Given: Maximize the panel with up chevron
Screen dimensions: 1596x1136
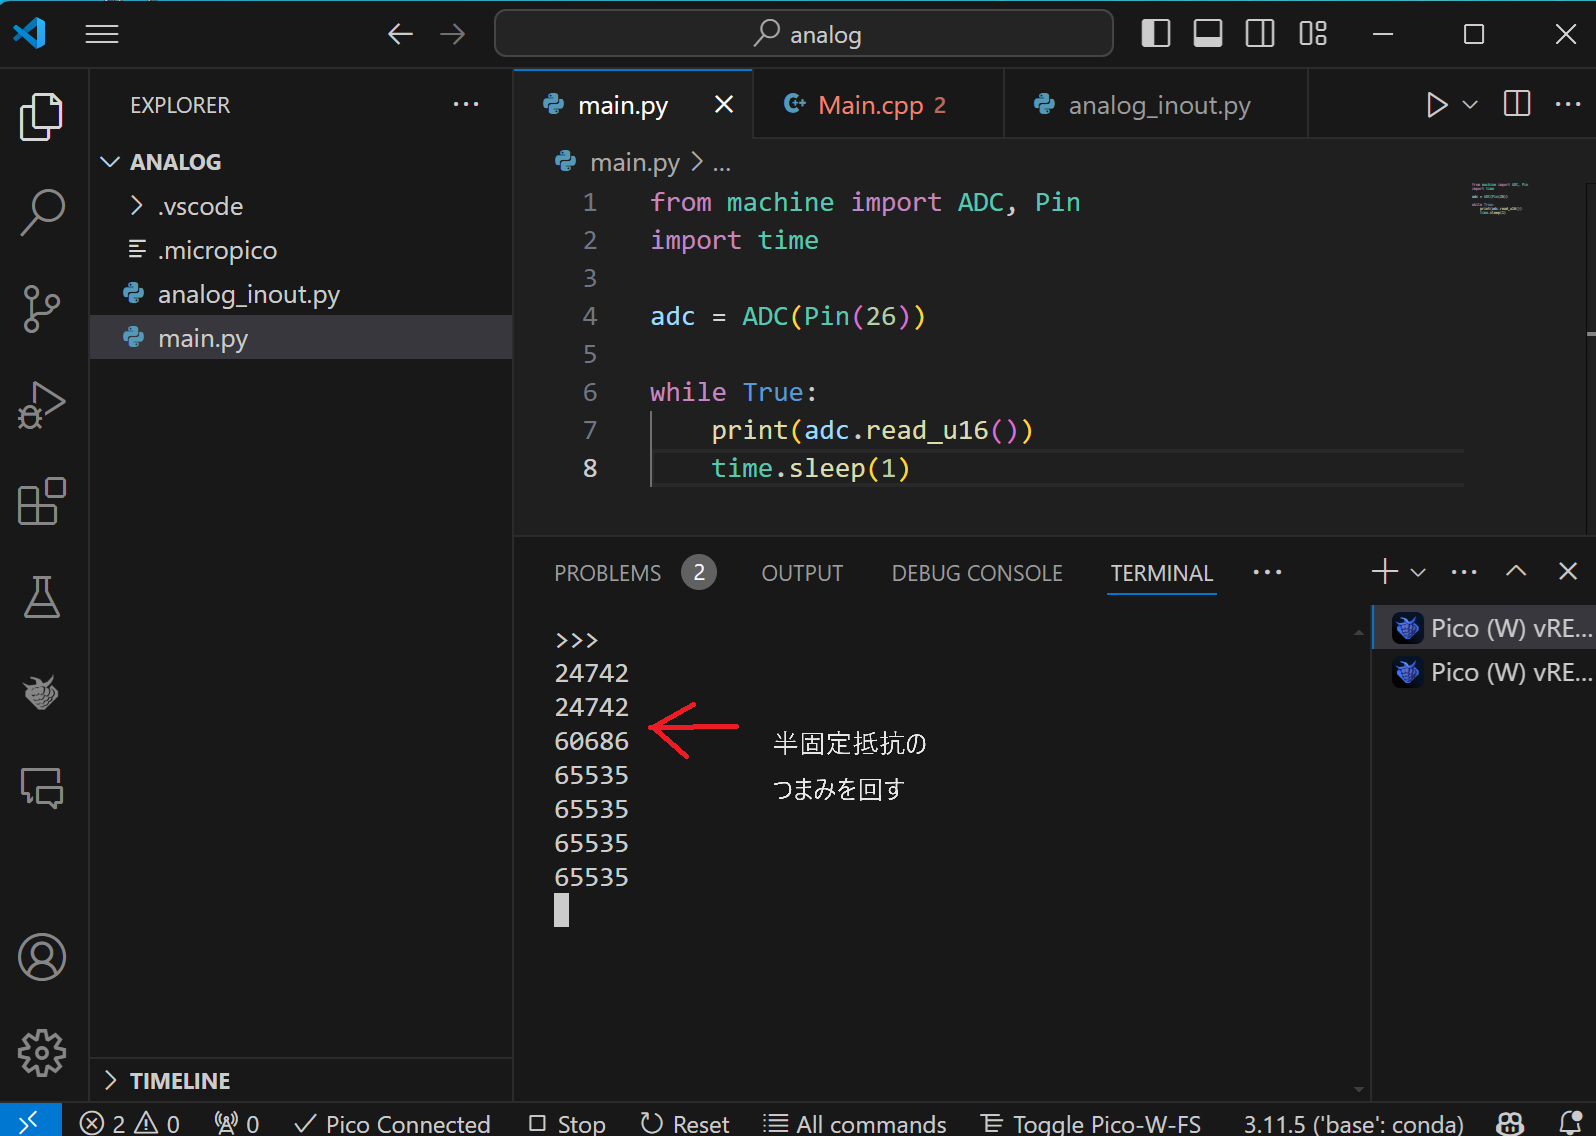Looking at the screenshot, I should coord(1516,571).
